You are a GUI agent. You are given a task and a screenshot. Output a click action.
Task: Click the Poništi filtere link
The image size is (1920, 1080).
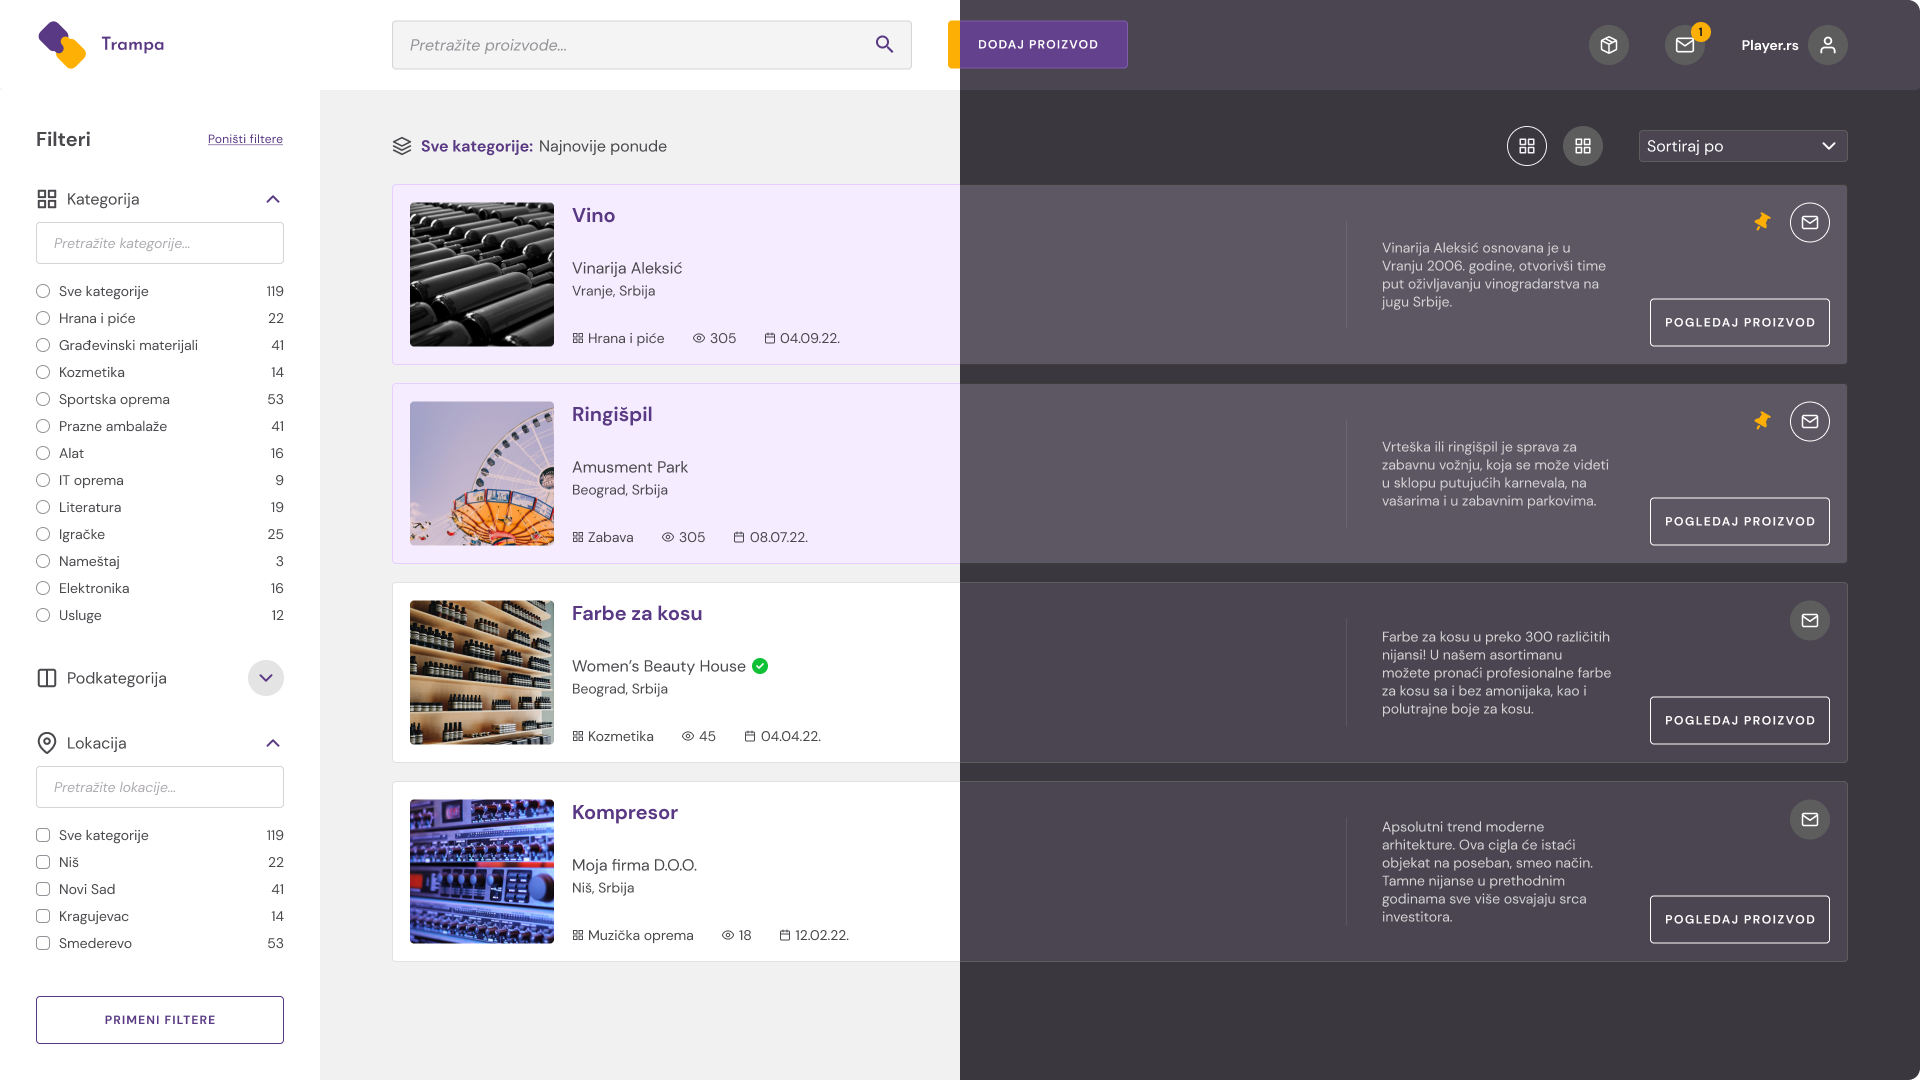(x=245, y=139)
